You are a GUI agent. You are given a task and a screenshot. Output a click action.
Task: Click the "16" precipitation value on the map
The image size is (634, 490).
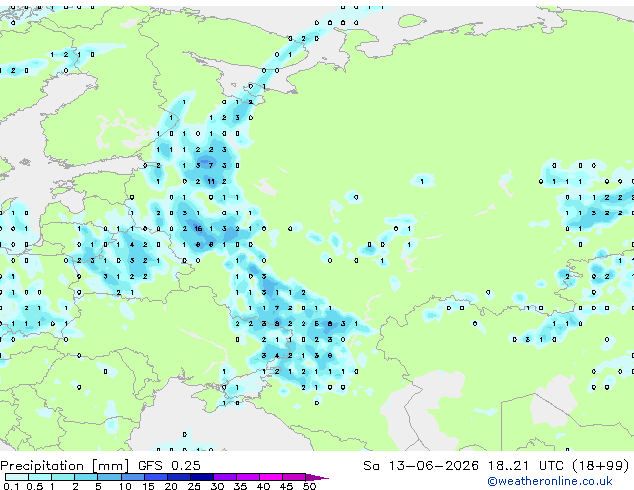[198, 229]
